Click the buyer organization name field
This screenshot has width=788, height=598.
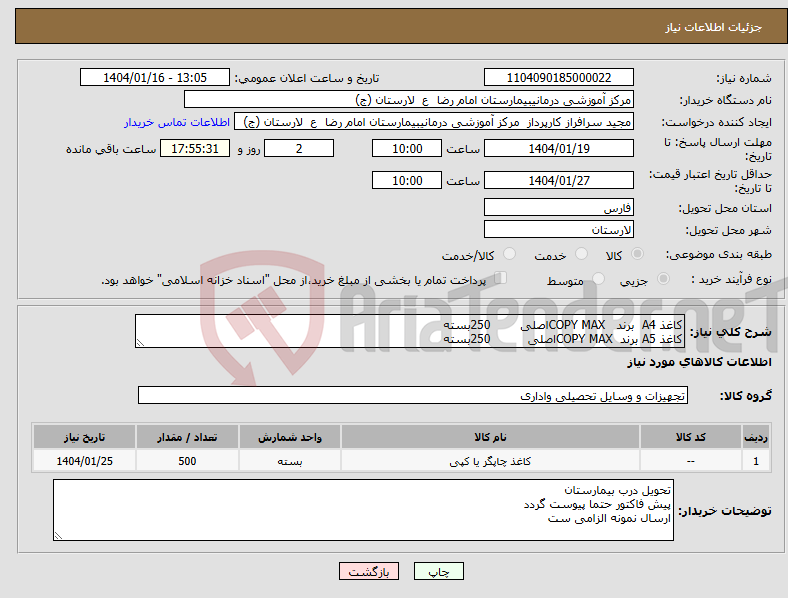tap(409, 99)
